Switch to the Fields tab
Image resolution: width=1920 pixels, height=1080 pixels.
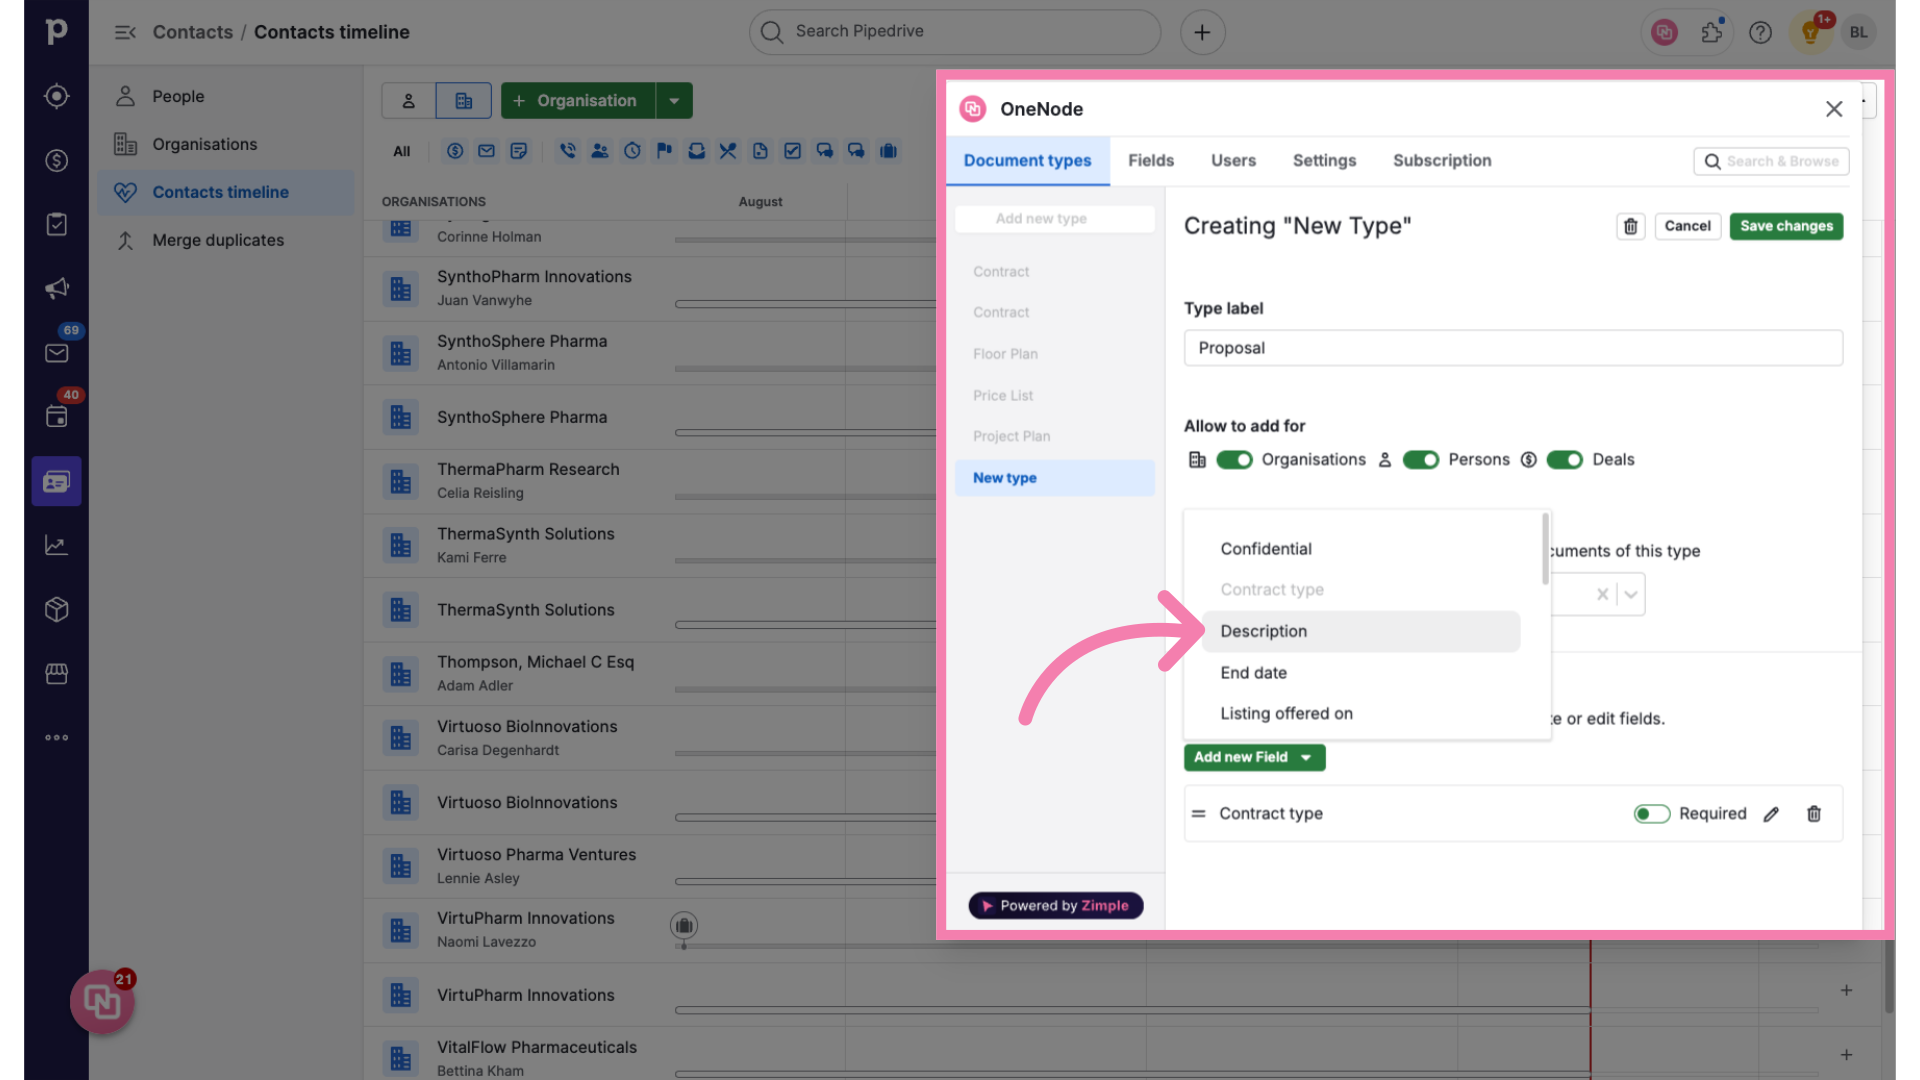(x=1151, y=161)
